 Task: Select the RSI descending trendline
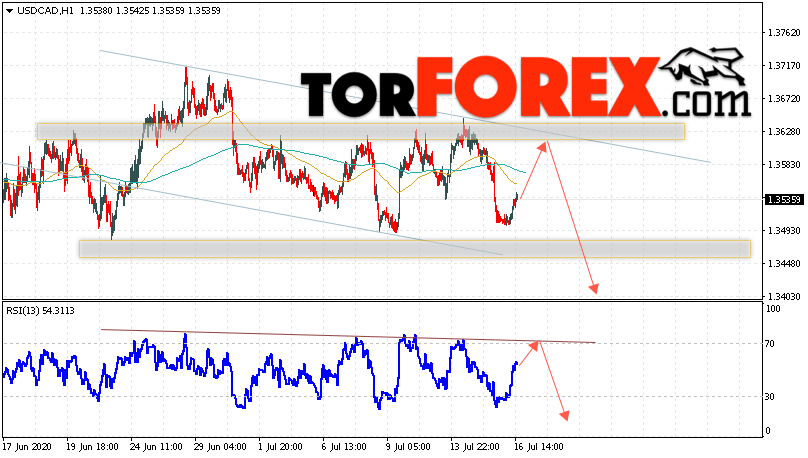[348, 336]
